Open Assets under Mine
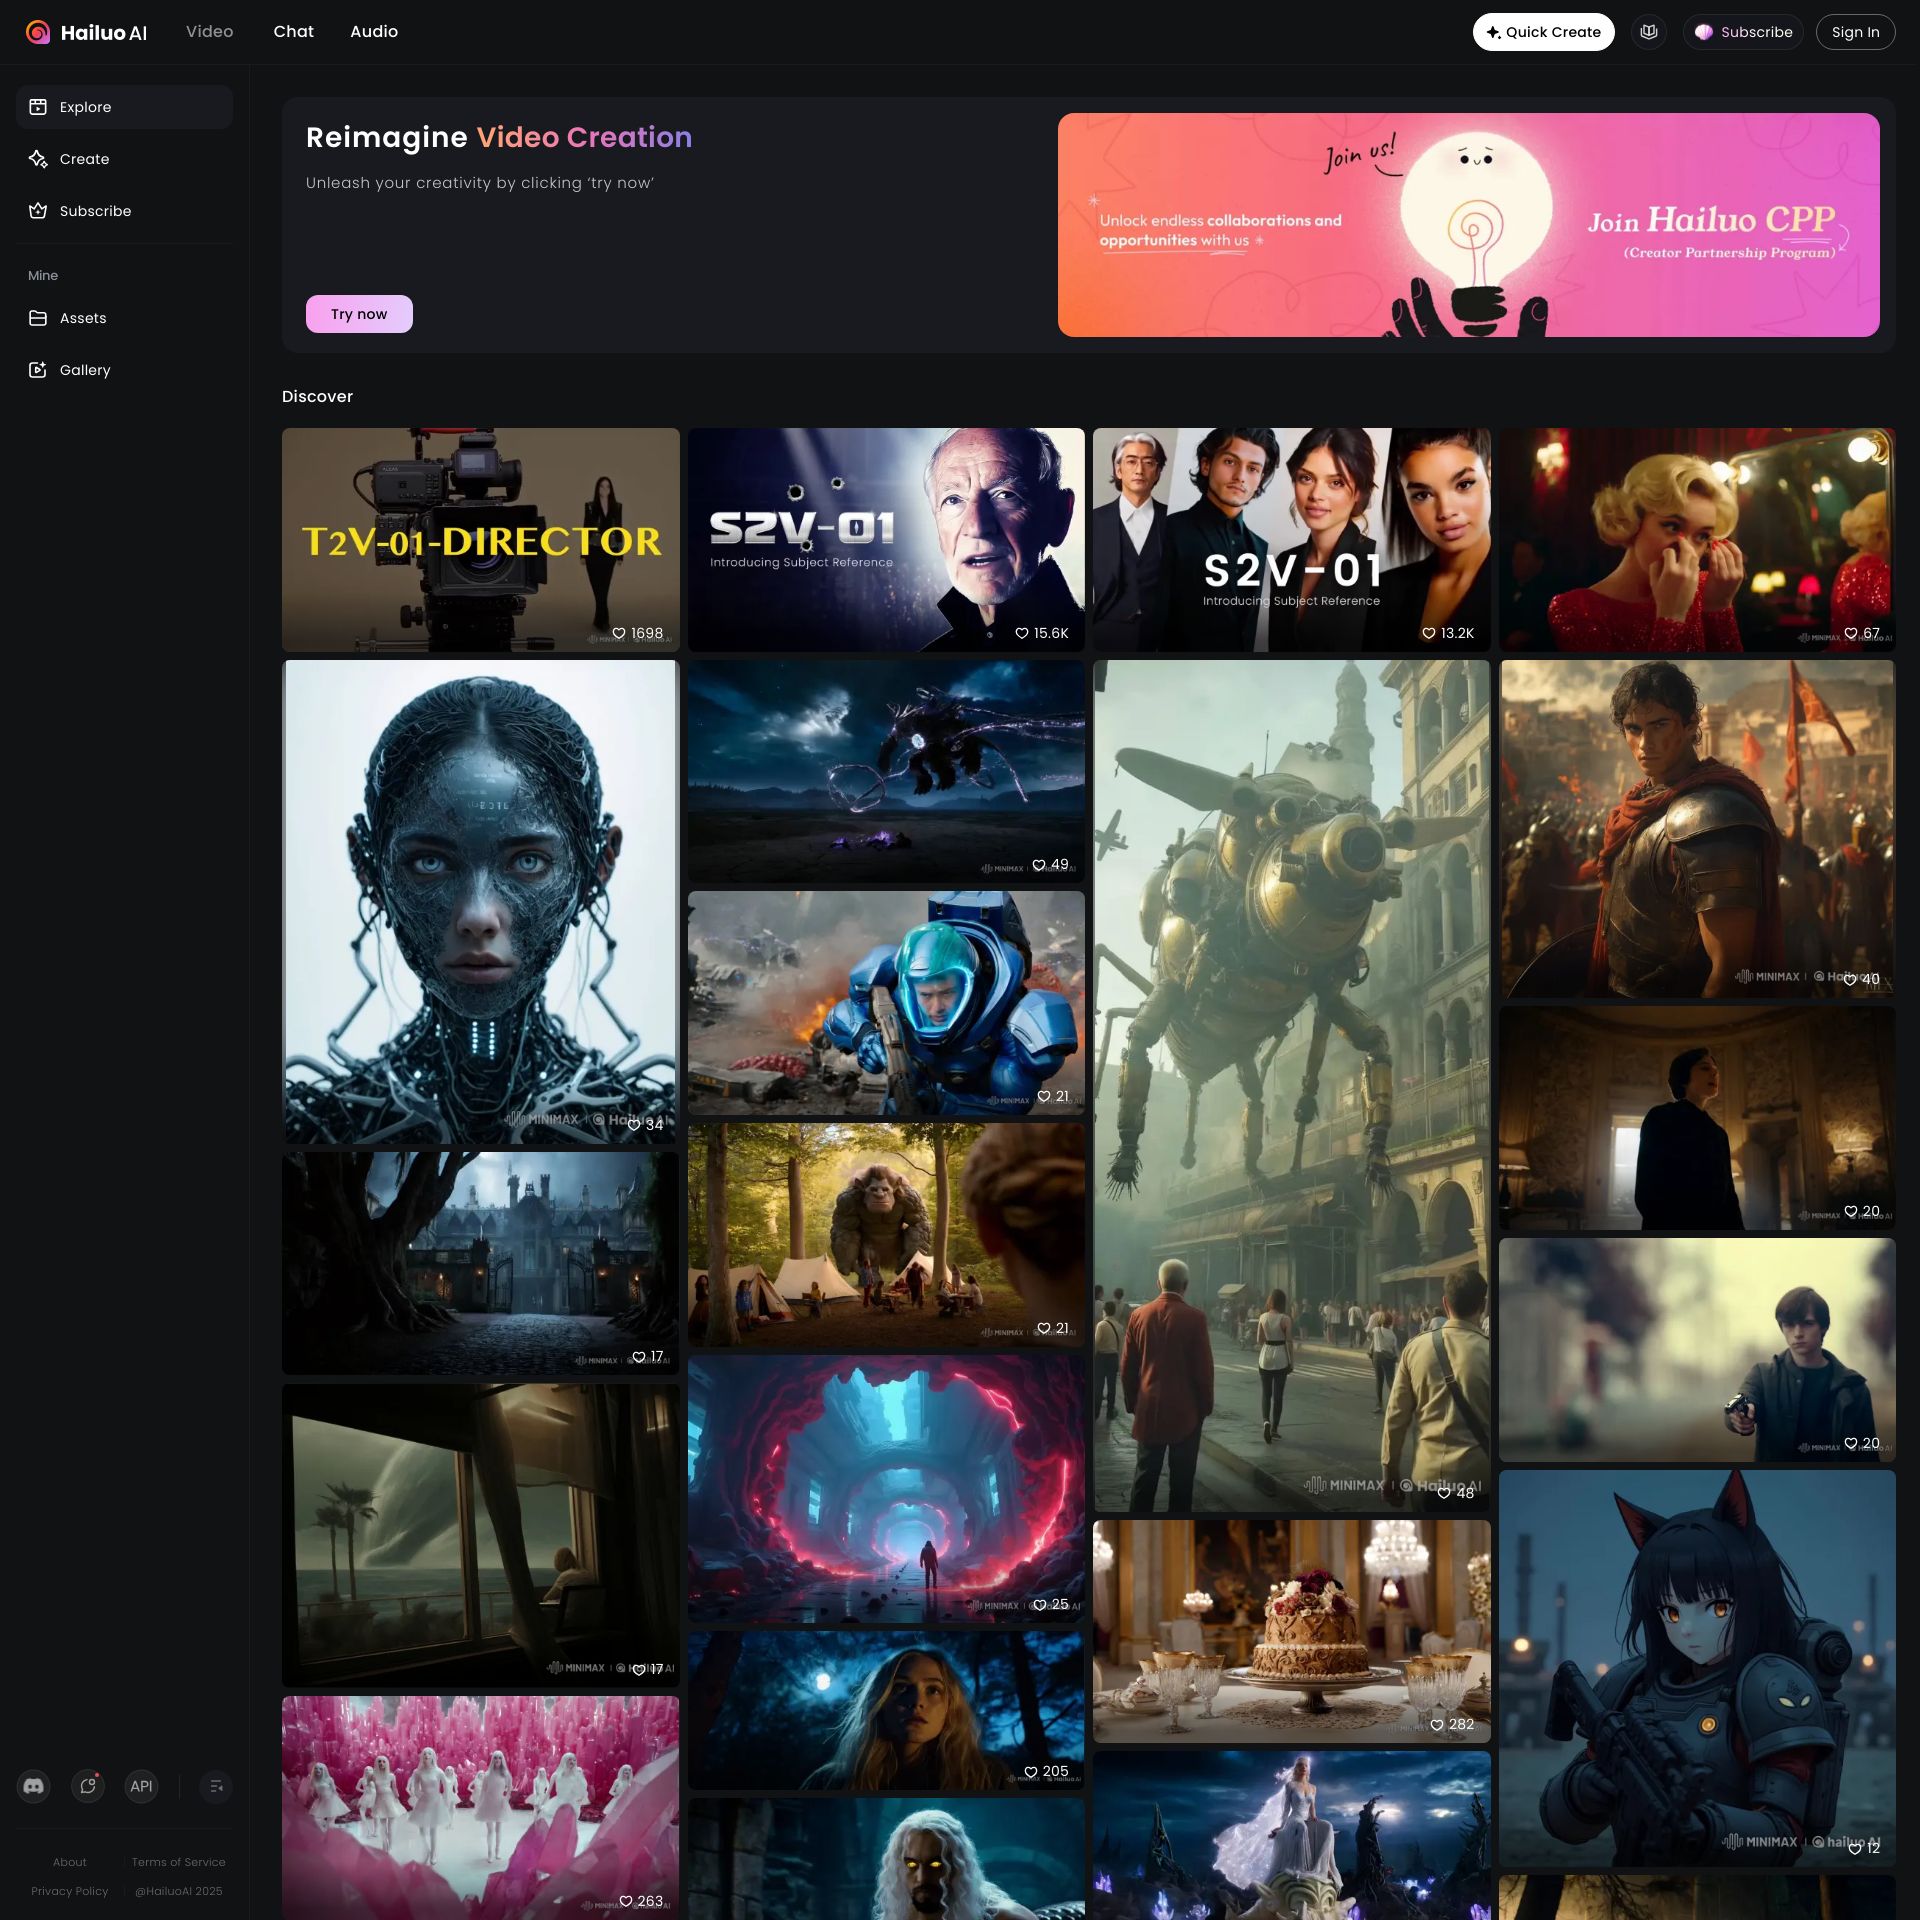Image resolution: width=1920 pixels, height=1920 pixels. click(x=124, y=318)
